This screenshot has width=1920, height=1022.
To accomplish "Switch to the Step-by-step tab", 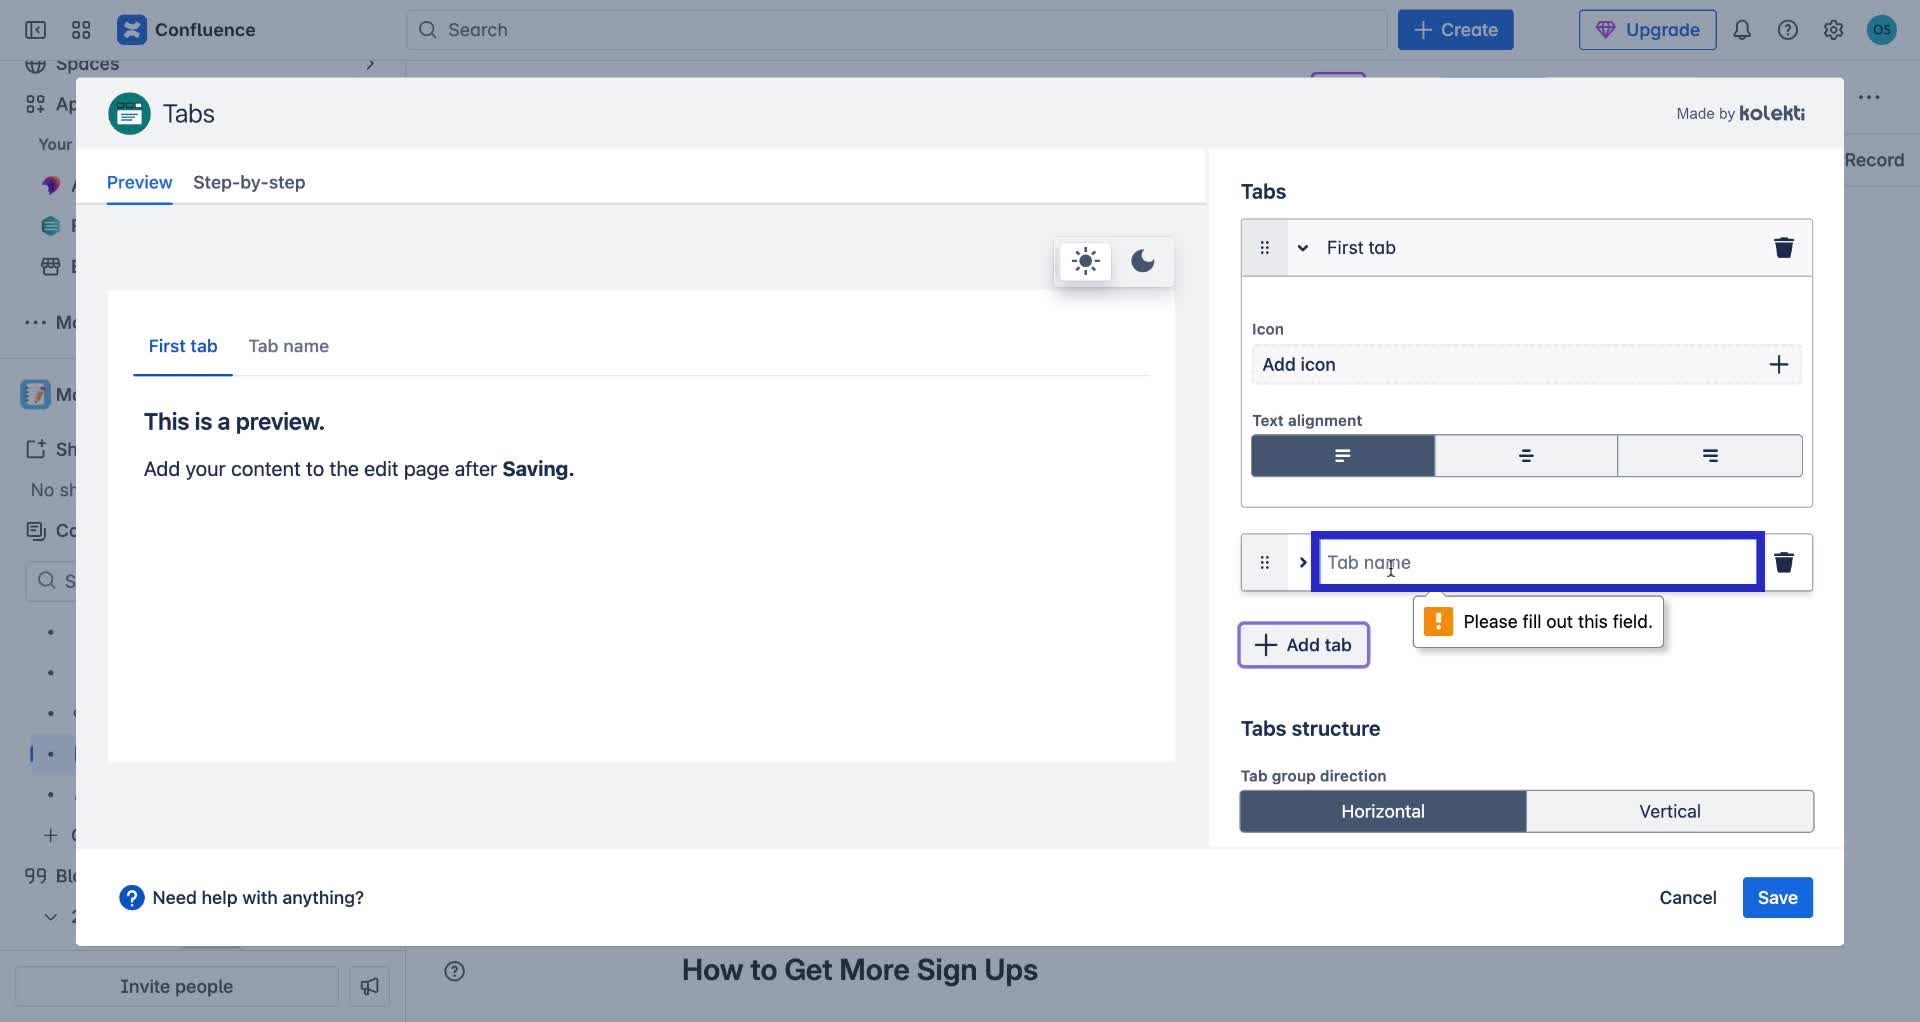I will (249, 183).
